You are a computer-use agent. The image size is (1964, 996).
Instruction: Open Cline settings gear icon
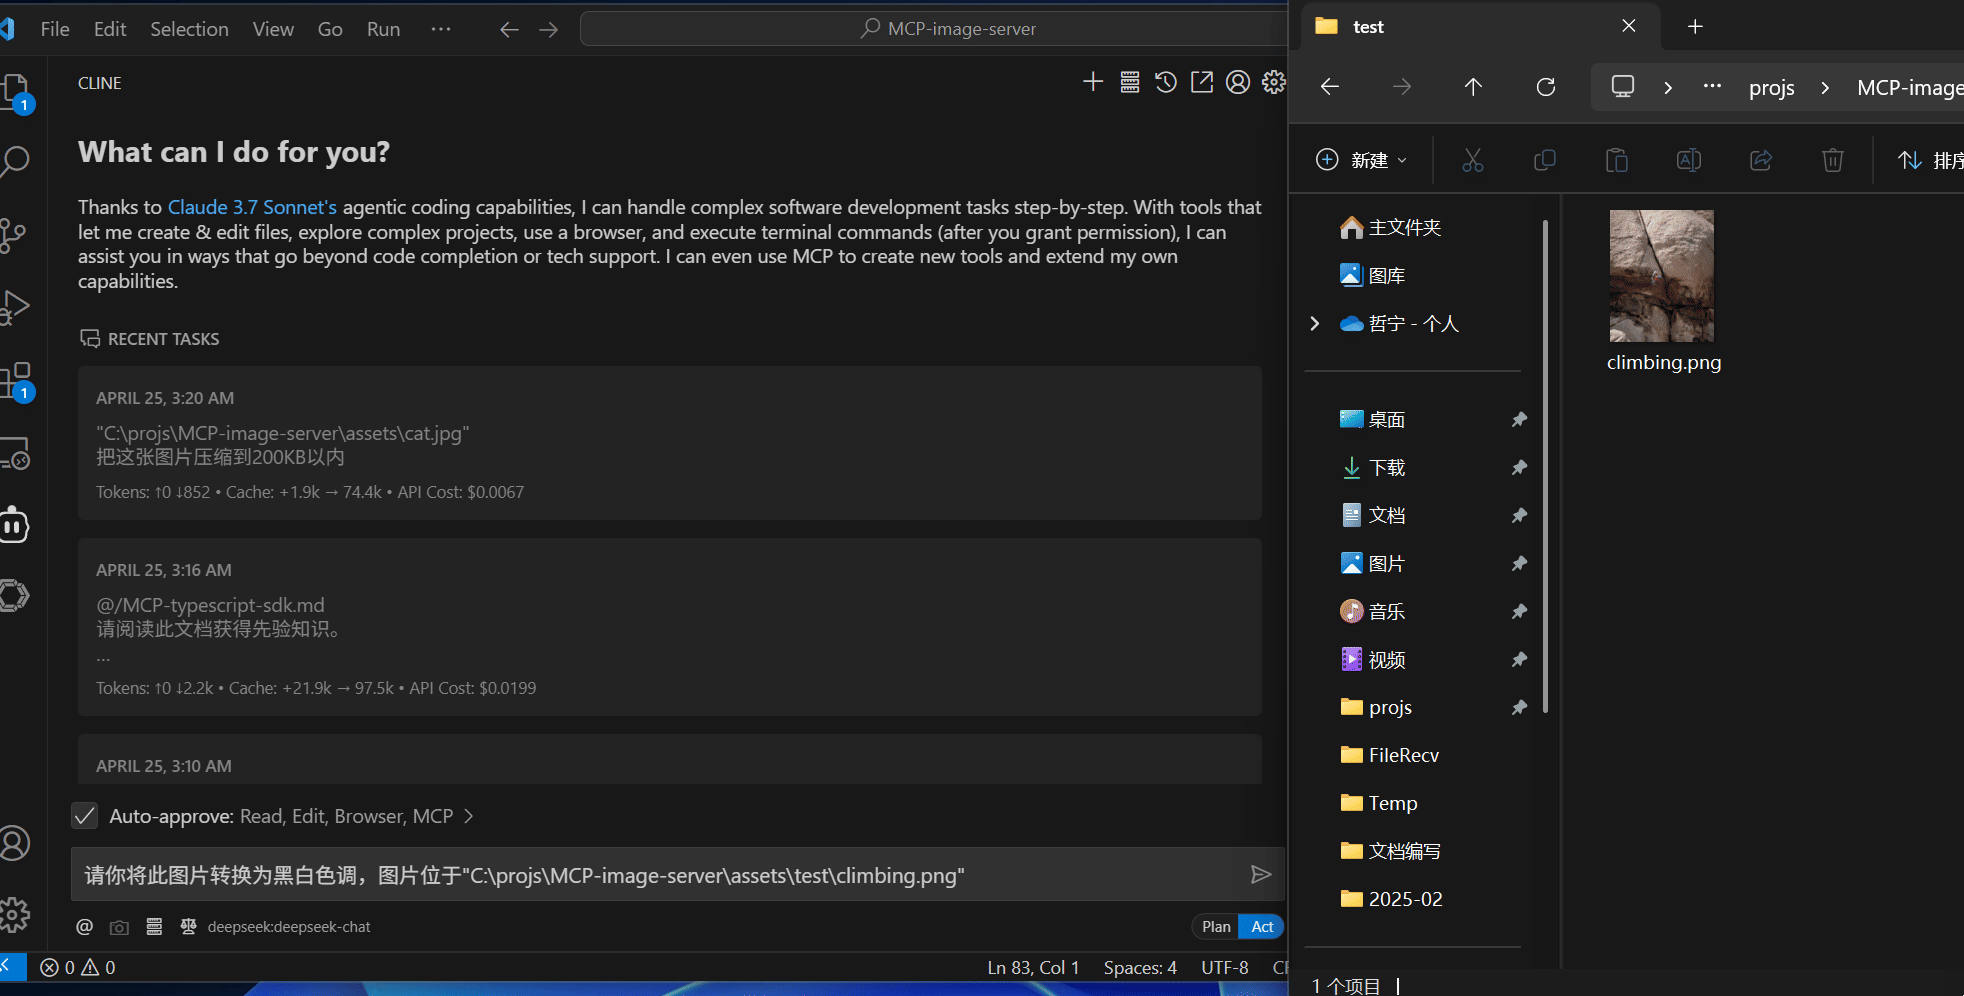click(x=1273, y=82)
